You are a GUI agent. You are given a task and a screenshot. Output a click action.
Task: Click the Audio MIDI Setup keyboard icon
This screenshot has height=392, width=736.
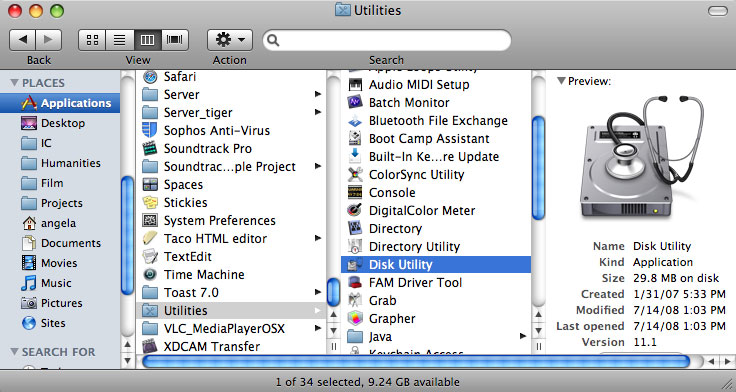point(355,85)
